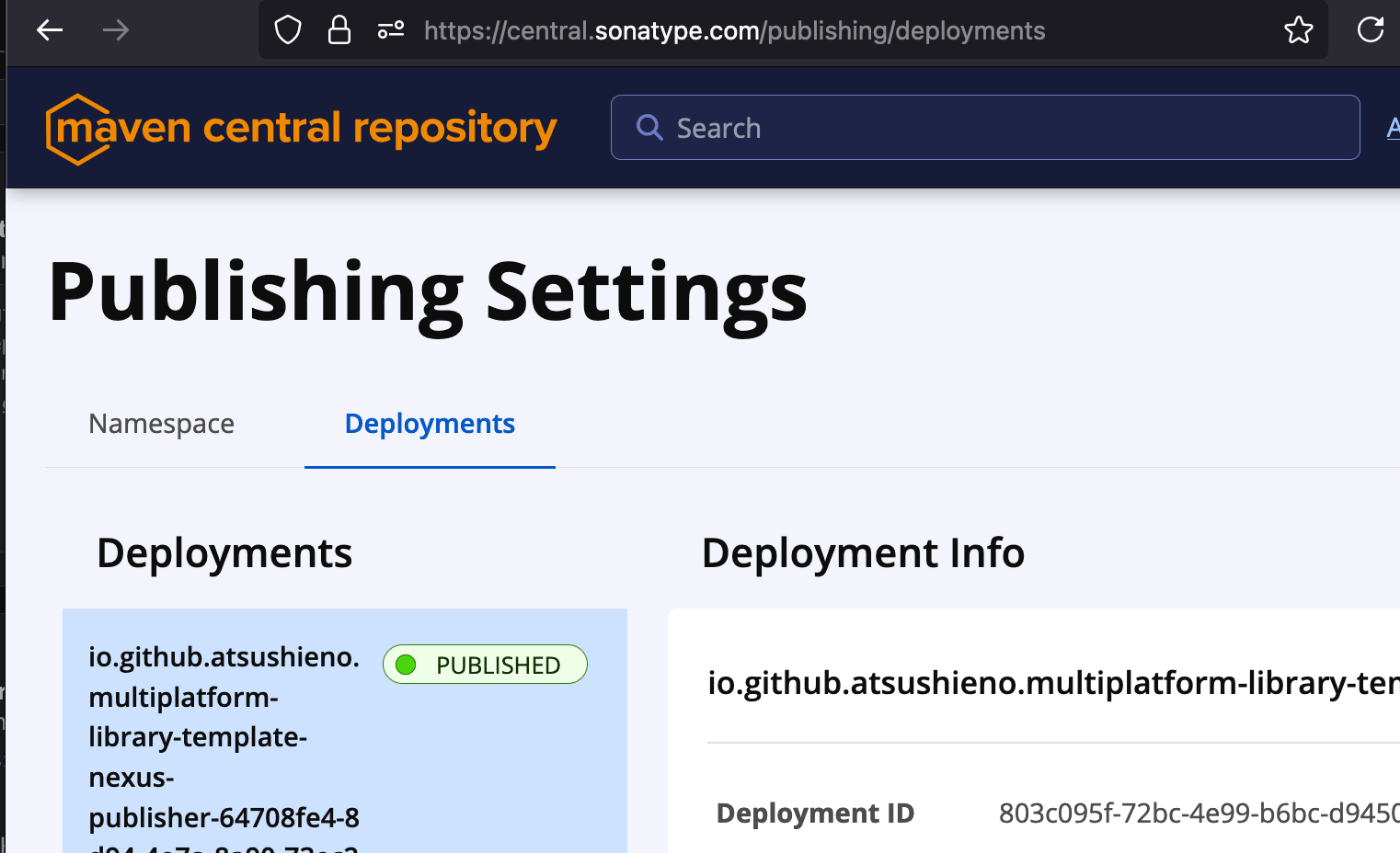Switch to the Namespace tab

tap(161, 424)
